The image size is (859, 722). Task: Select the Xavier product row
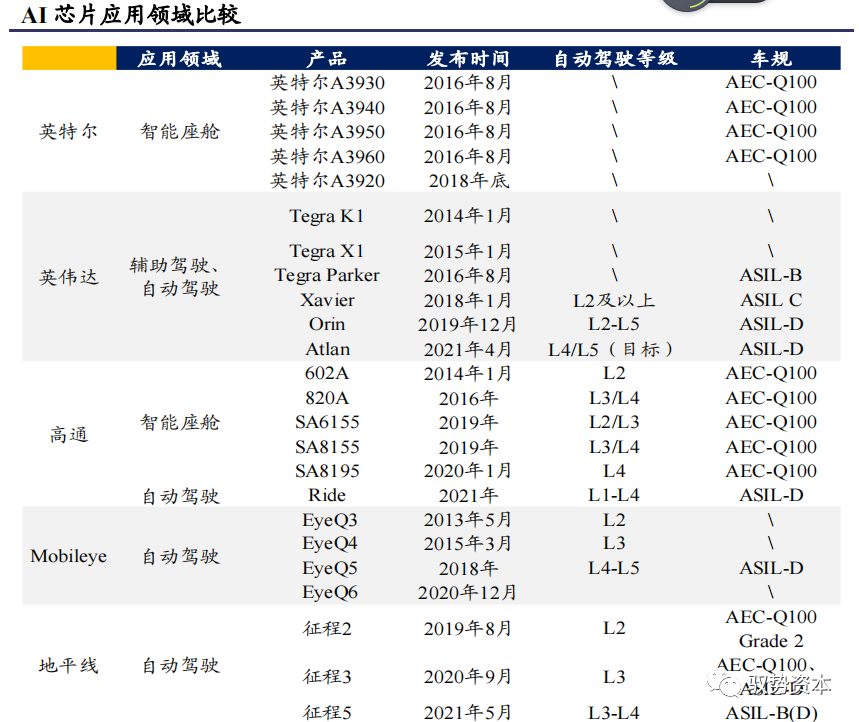[431, 300]
